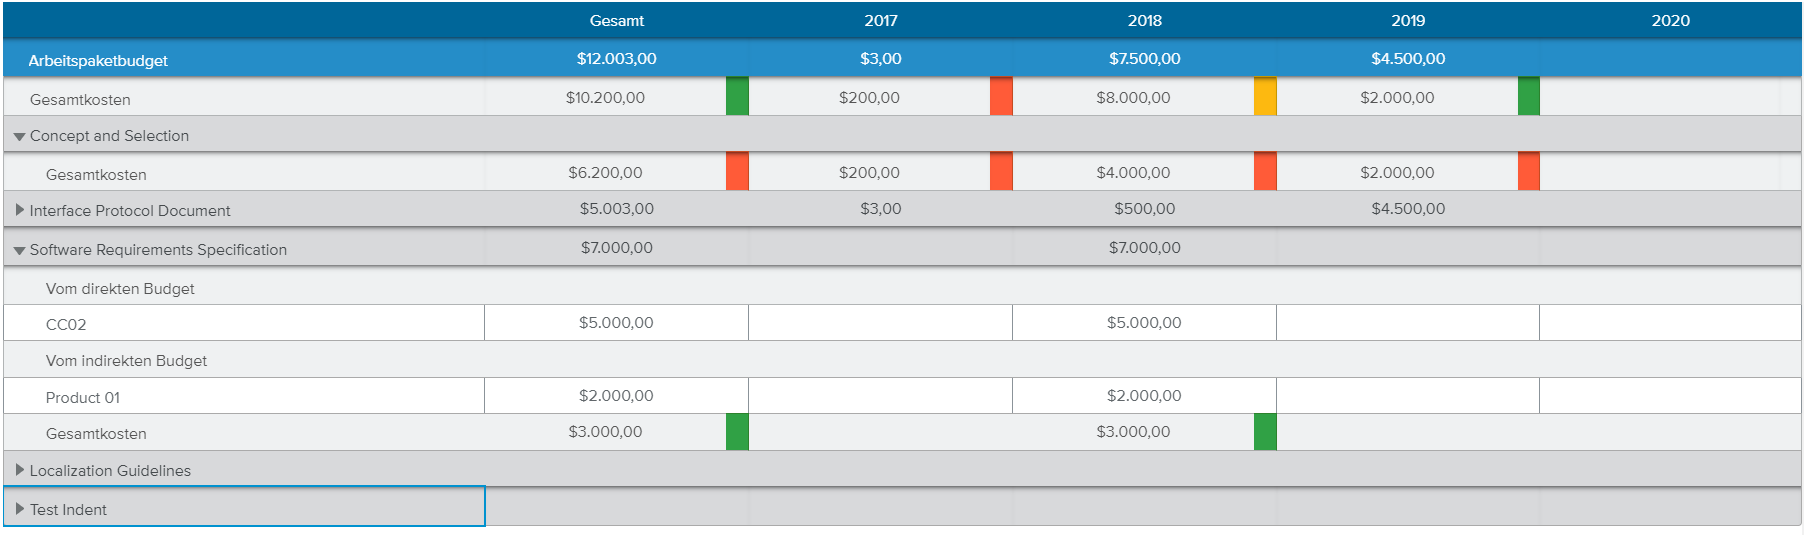Click empty Product 01 cell under 2020
The image size is (1804, 535).
(1670, 396)
